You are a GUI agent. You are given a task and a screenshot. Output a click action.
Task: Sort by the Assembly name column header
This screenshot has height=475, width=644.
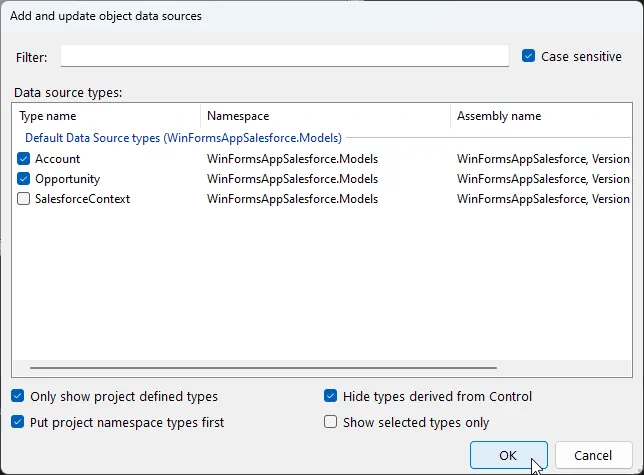pos(541,116)
